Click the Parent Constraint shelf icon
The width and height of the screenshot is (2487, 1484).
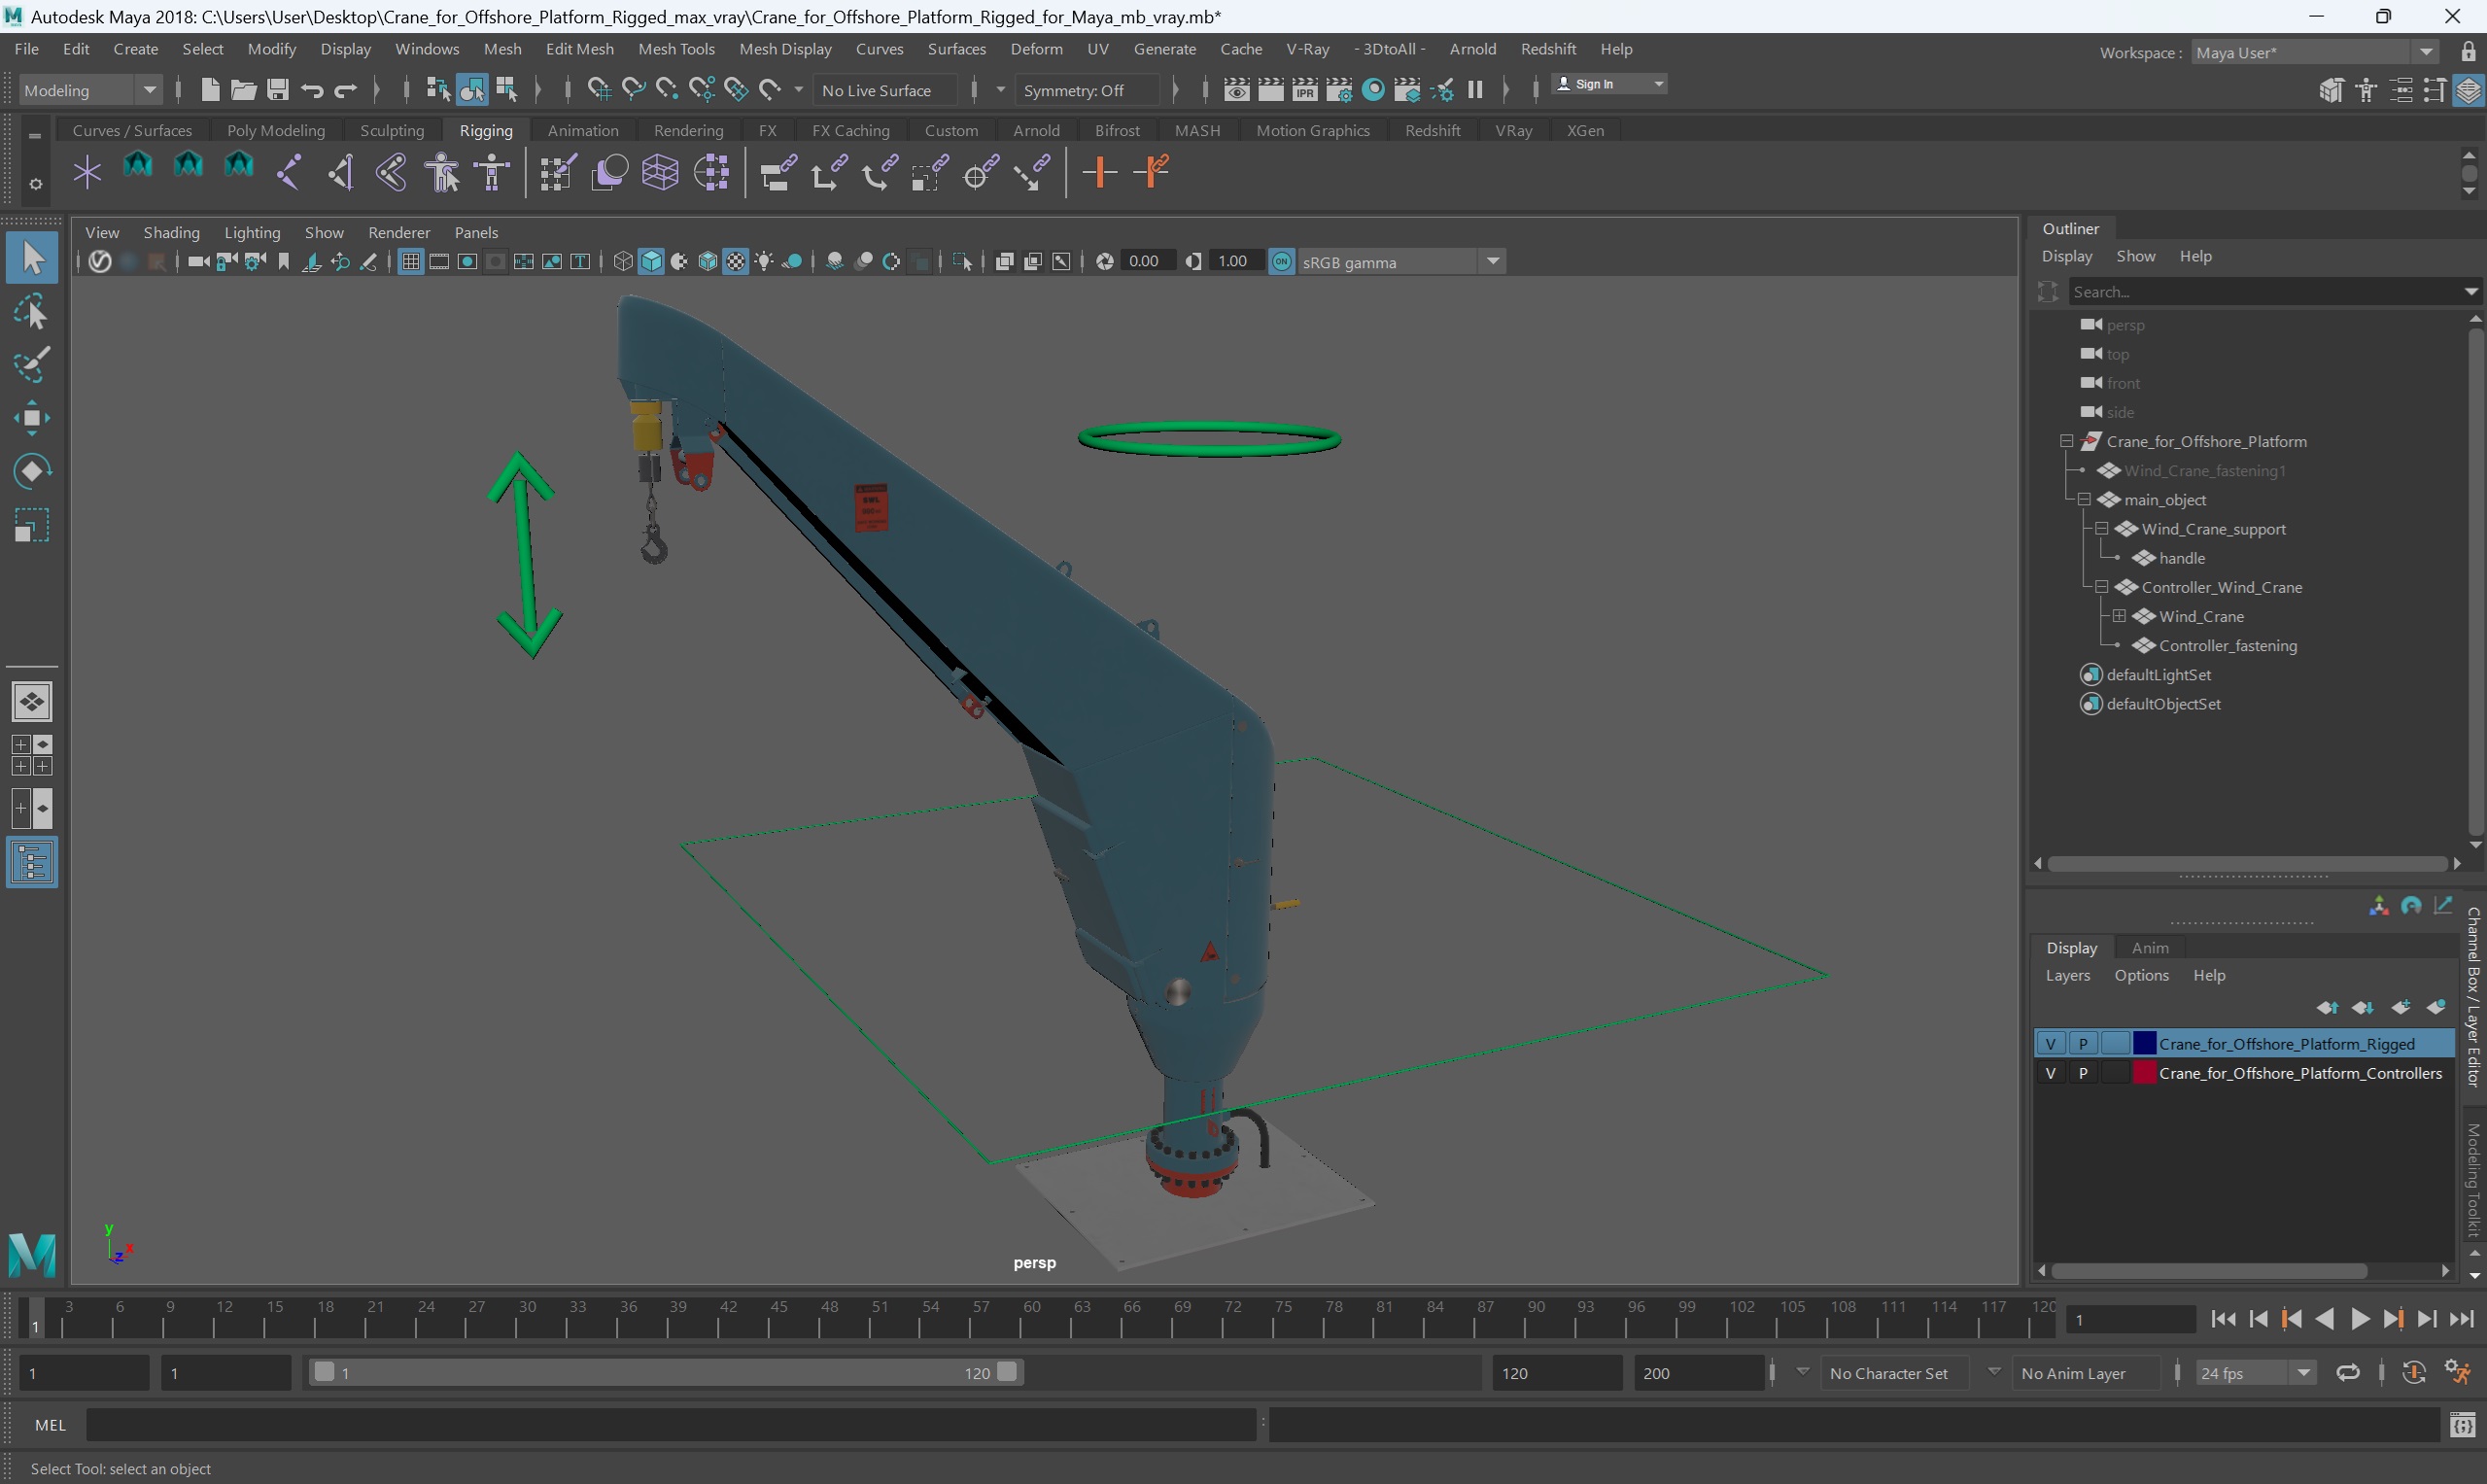(778, 173)
